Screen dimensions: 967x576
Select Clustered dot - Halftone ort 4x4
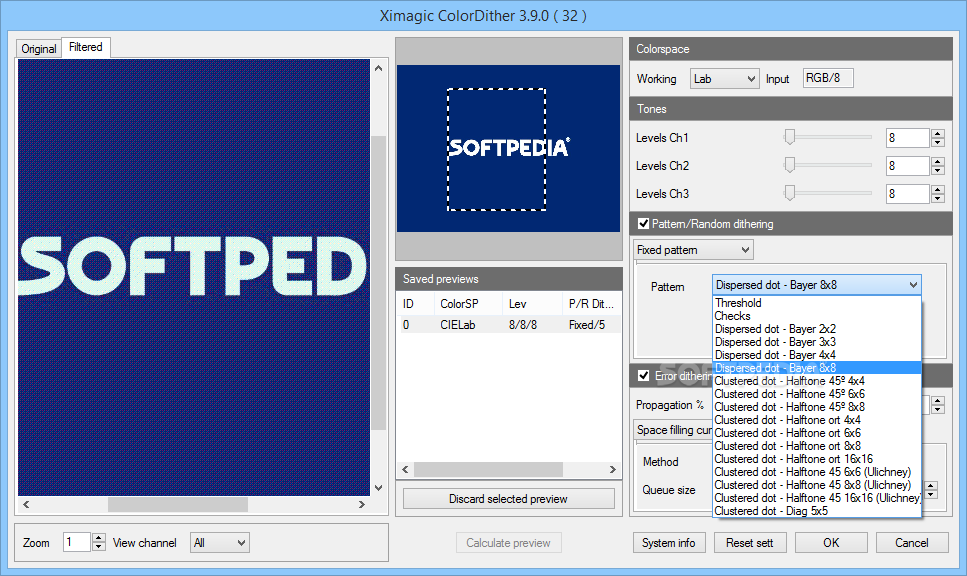click(817, 420)
